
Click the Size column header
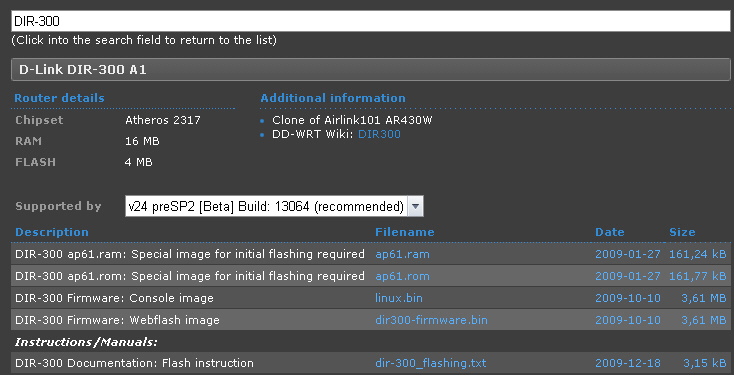682,232
